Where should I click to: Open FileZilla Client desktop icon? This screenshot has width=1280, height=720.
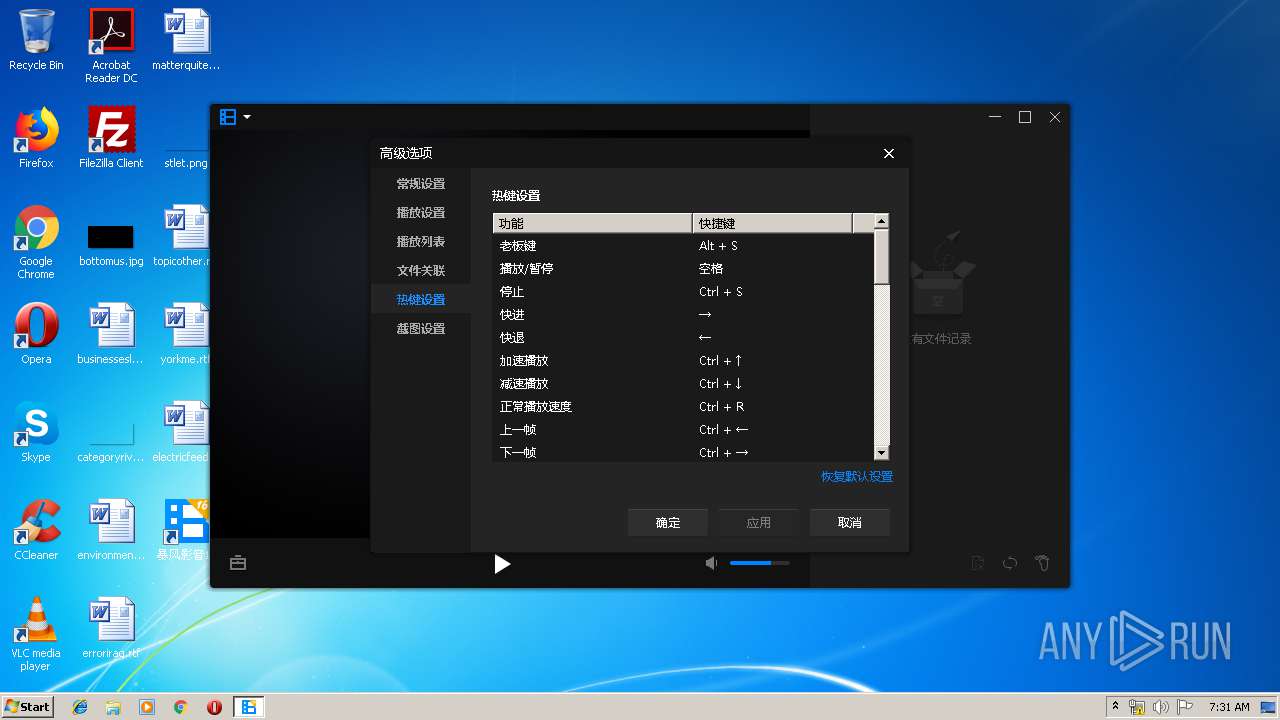tap(111, 138)
